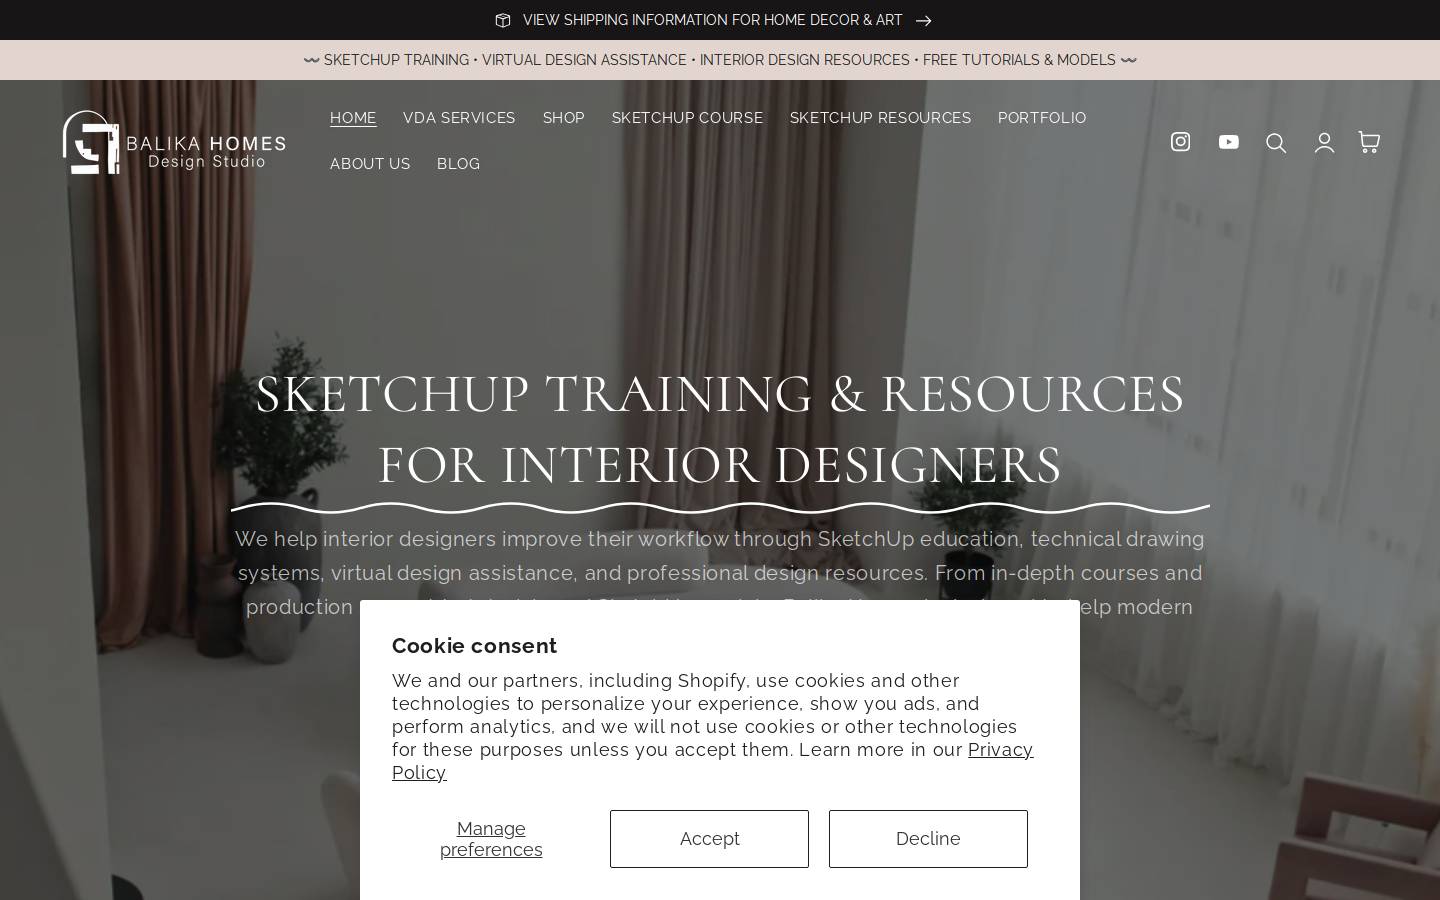Accept cookies in the consent dialog
This screenshot has width=1440, height=900.
709,839
